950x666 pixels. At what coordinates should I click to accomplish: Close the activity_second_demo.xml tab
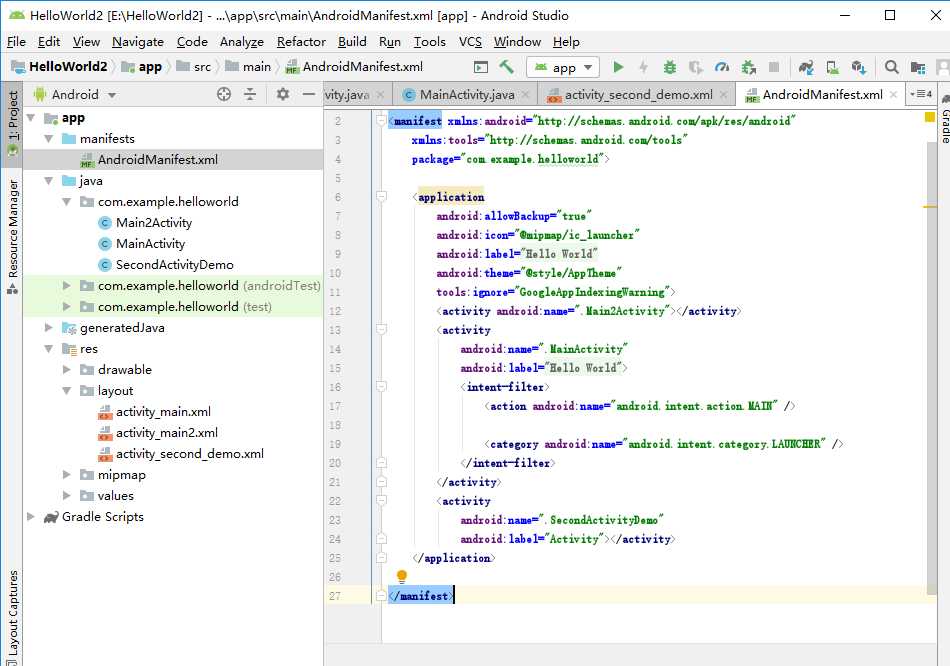[x=723, y=95]
